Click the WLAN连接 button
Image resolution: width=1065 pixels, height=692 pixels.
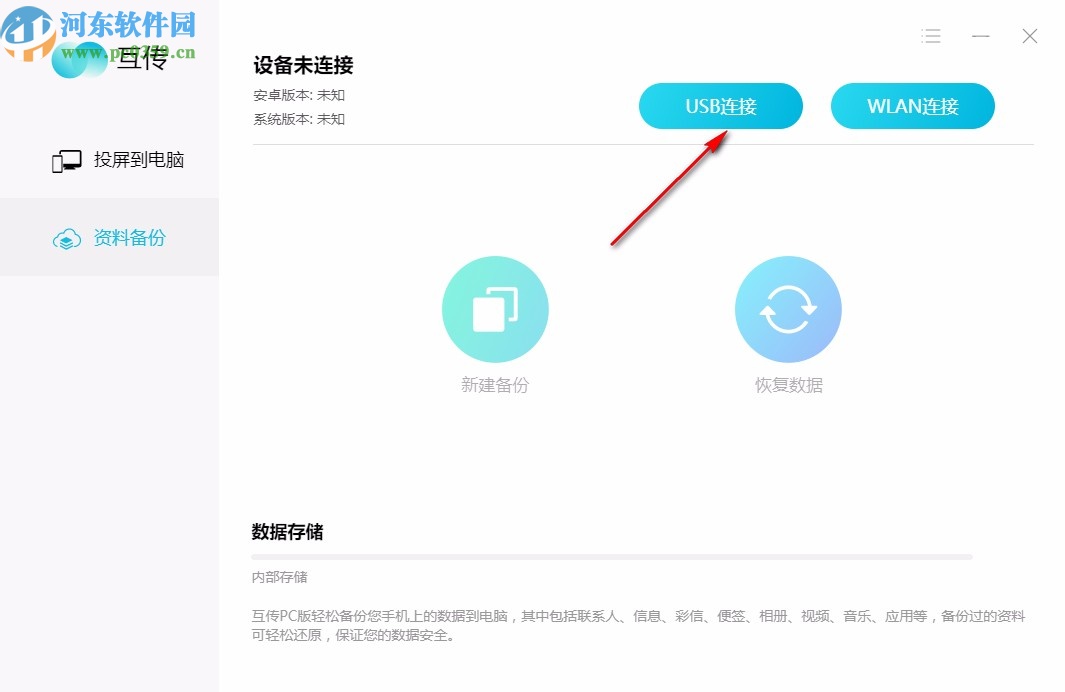click(x=912, y=105)
